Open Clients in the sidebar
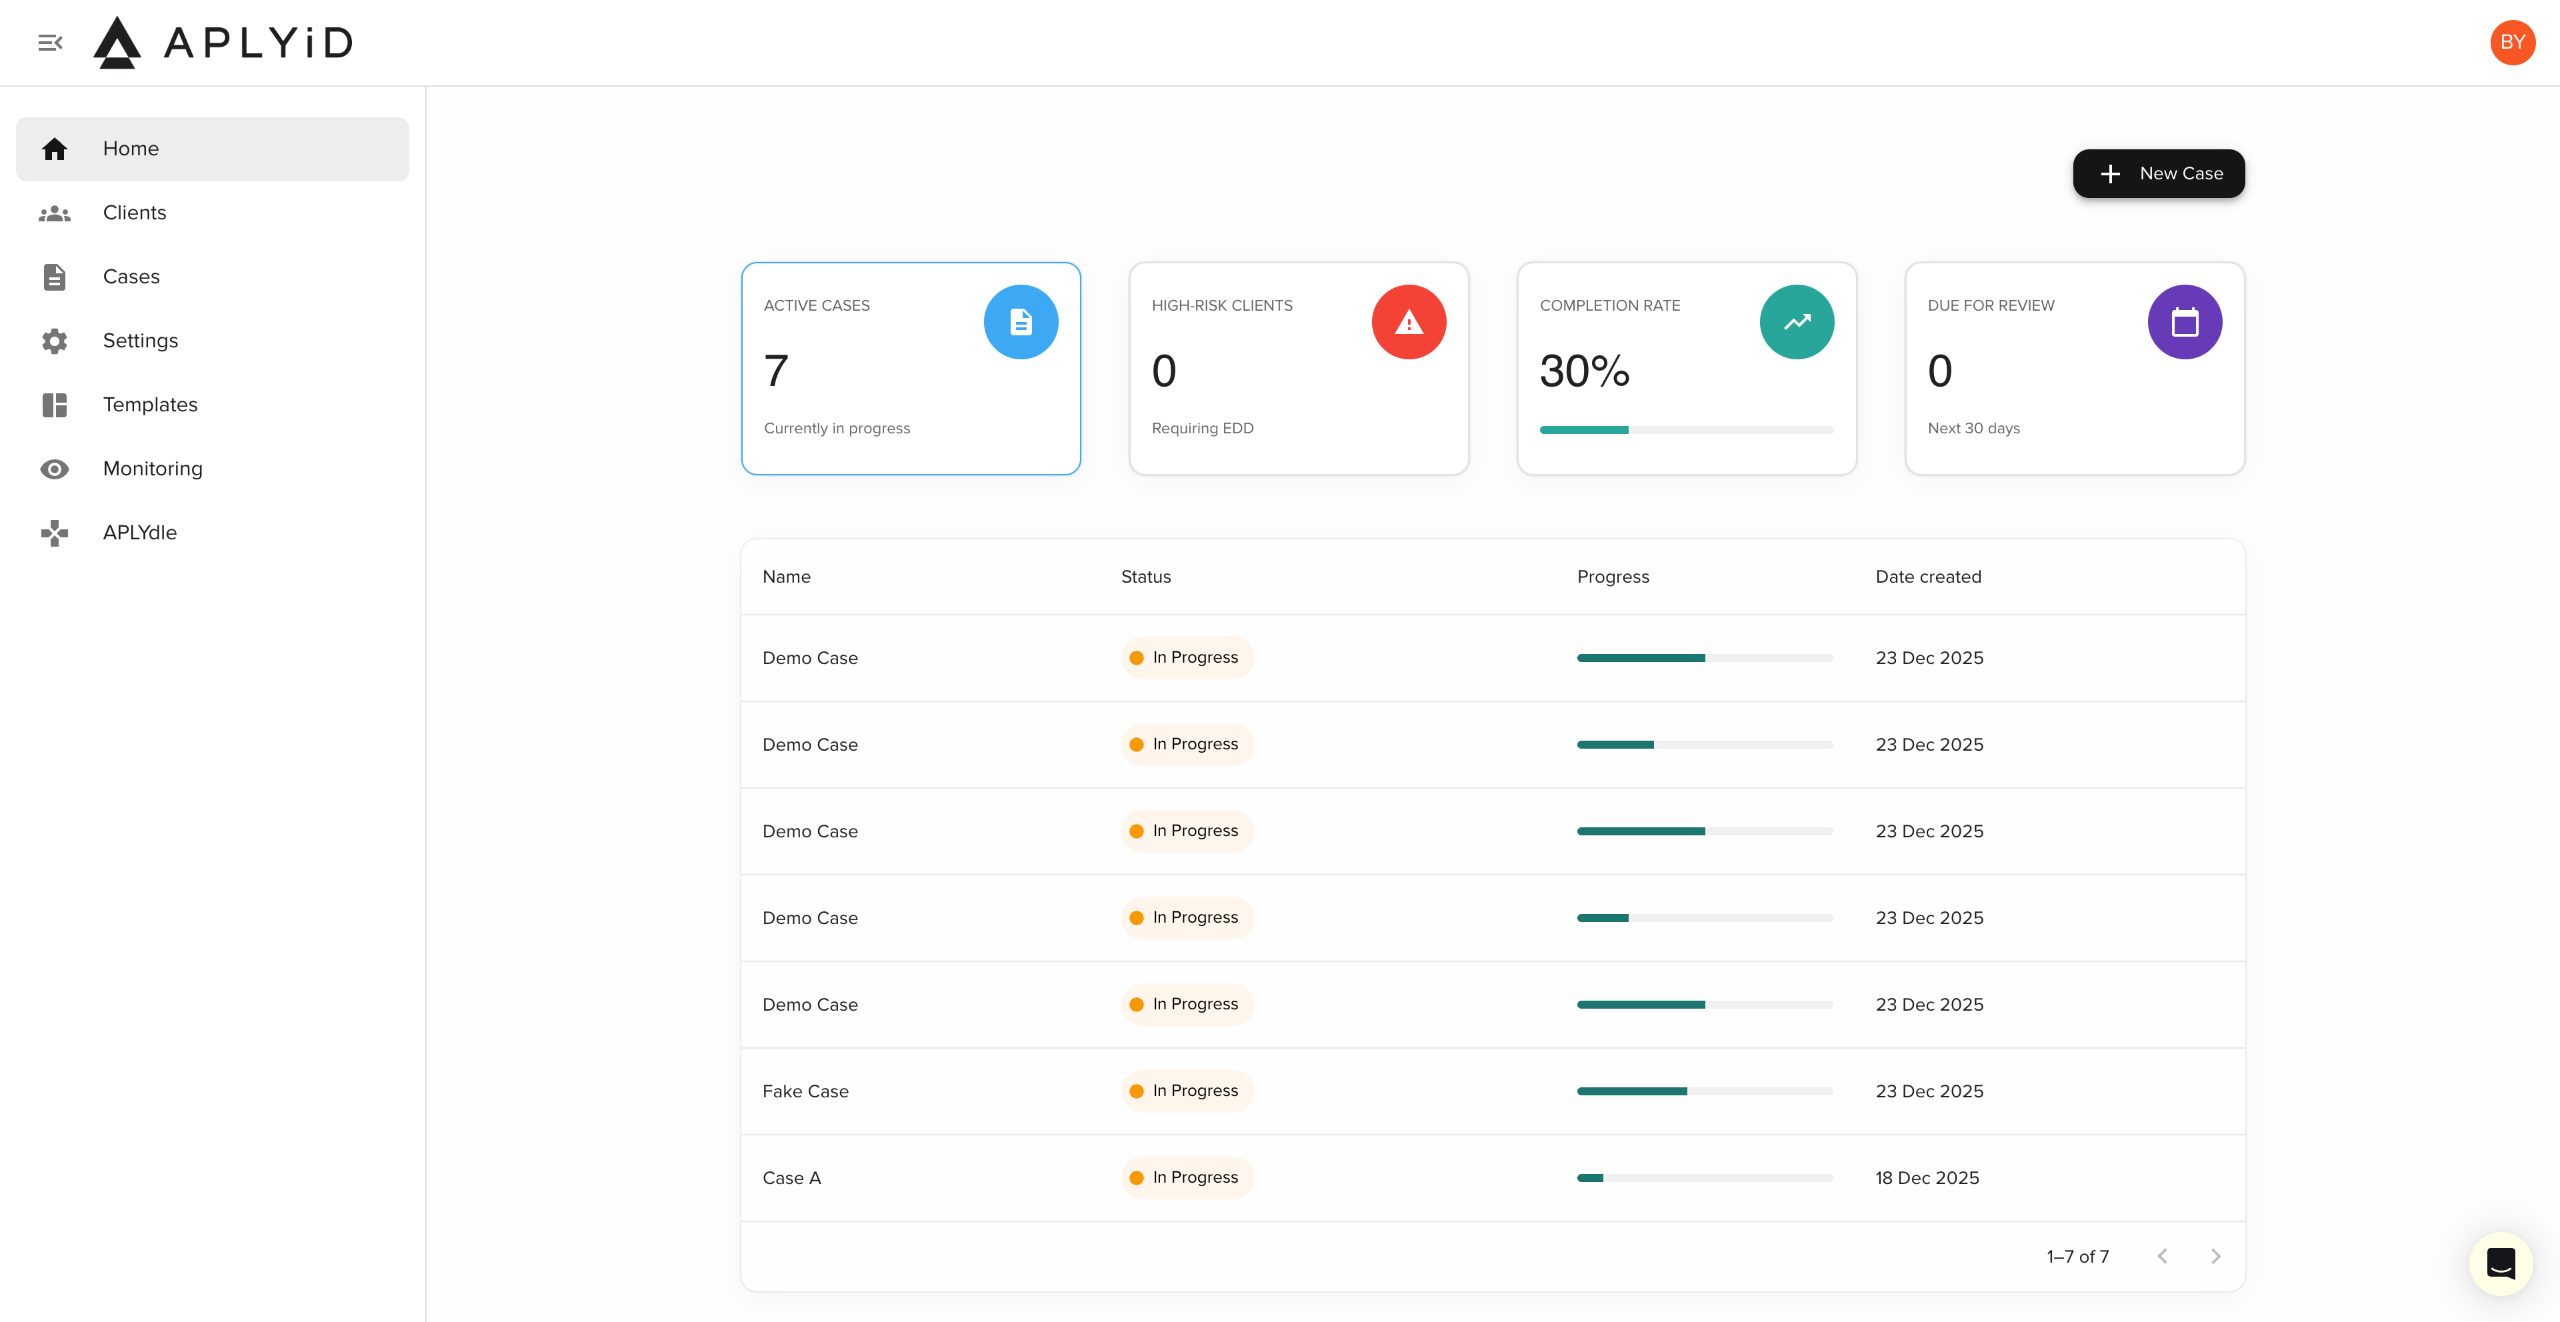The width and height of the screenshot is (2560, 1322). pos(134,212)
